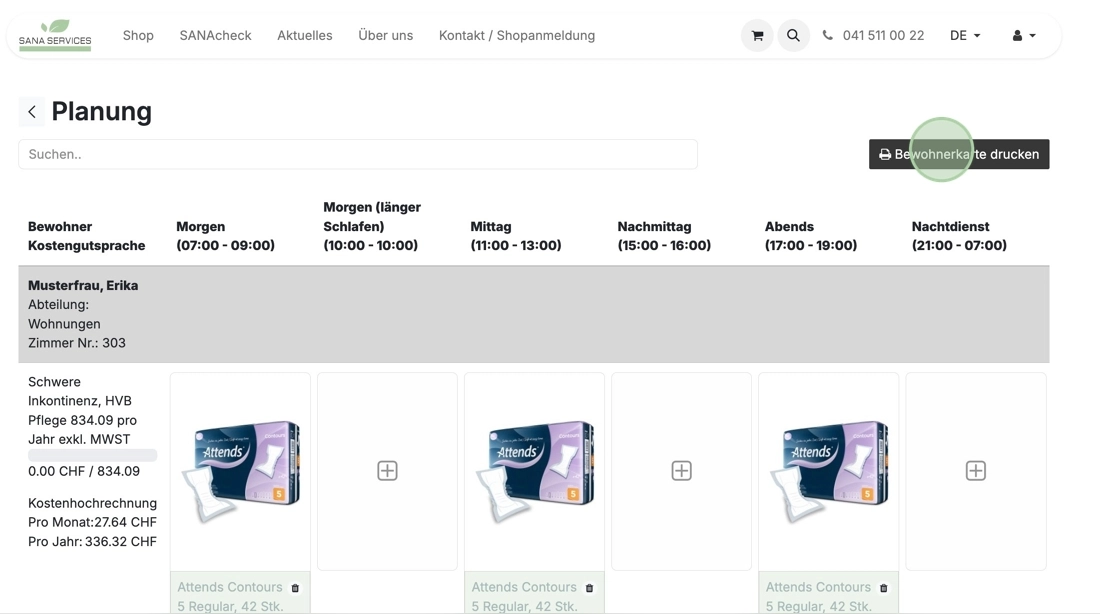
Task: Click the Abends (17:00 - 19:00) header
Action: click(x=811, y=236)
